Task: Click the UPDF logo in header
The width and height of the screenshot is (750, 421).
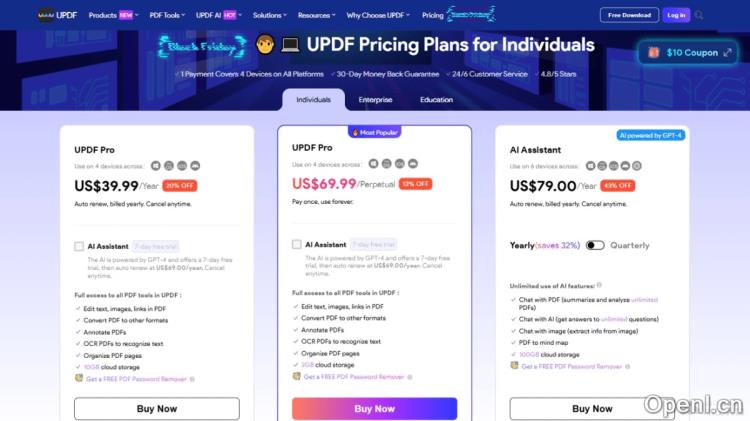Action: (x=56, y=15)
